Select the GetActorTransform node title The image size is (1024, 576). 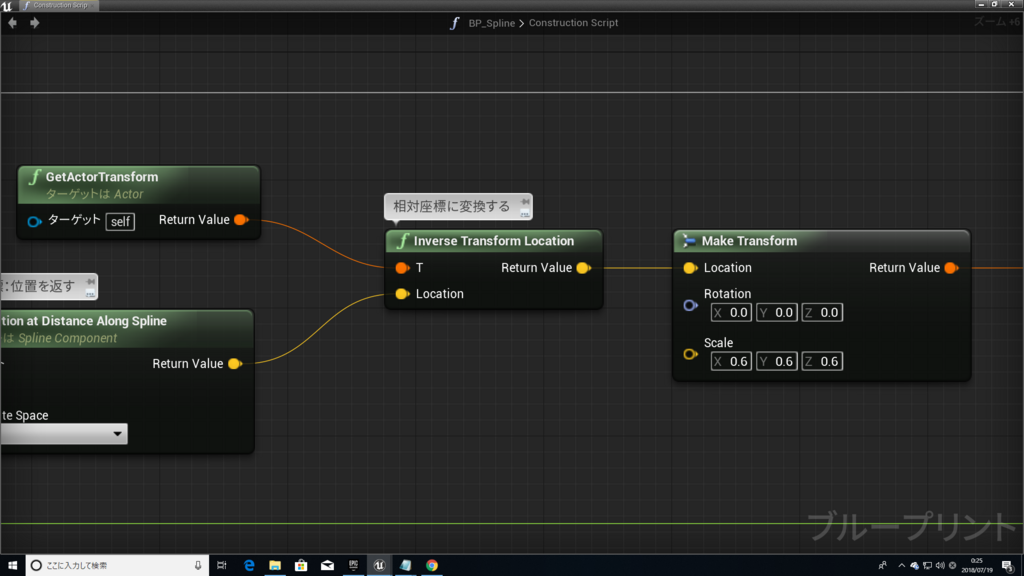click(102, 177)
